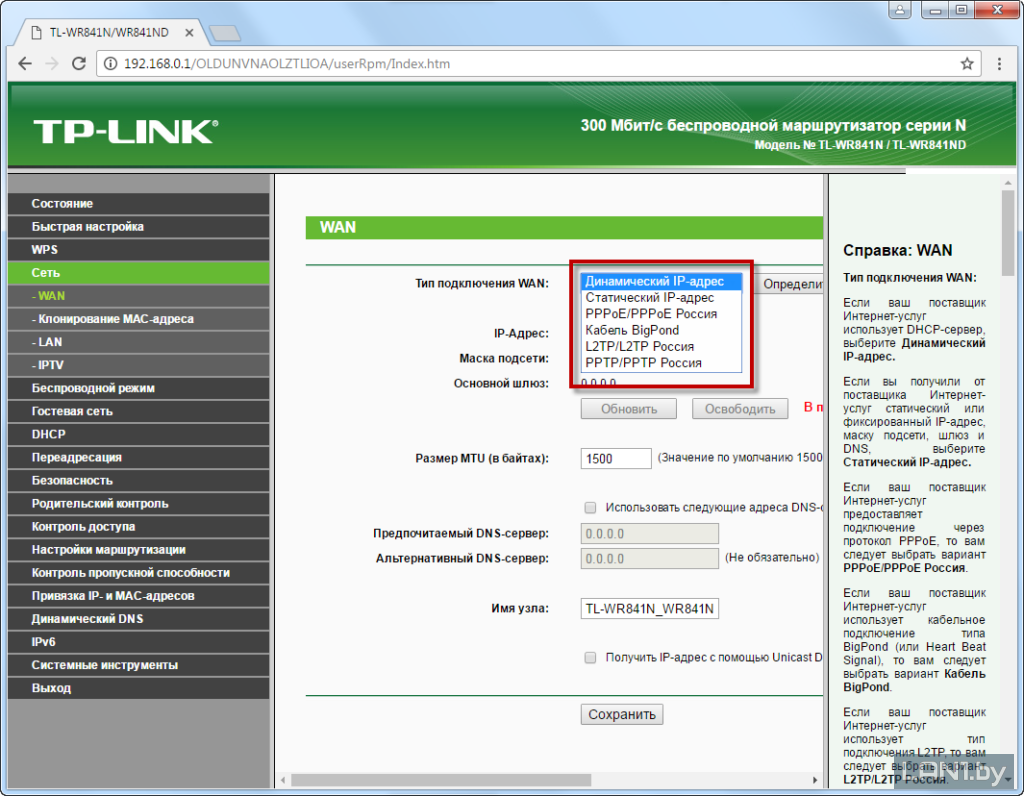This screenshot has width=1024, height=796.
Task: Click Выход to log out
Action: [138, 688]
